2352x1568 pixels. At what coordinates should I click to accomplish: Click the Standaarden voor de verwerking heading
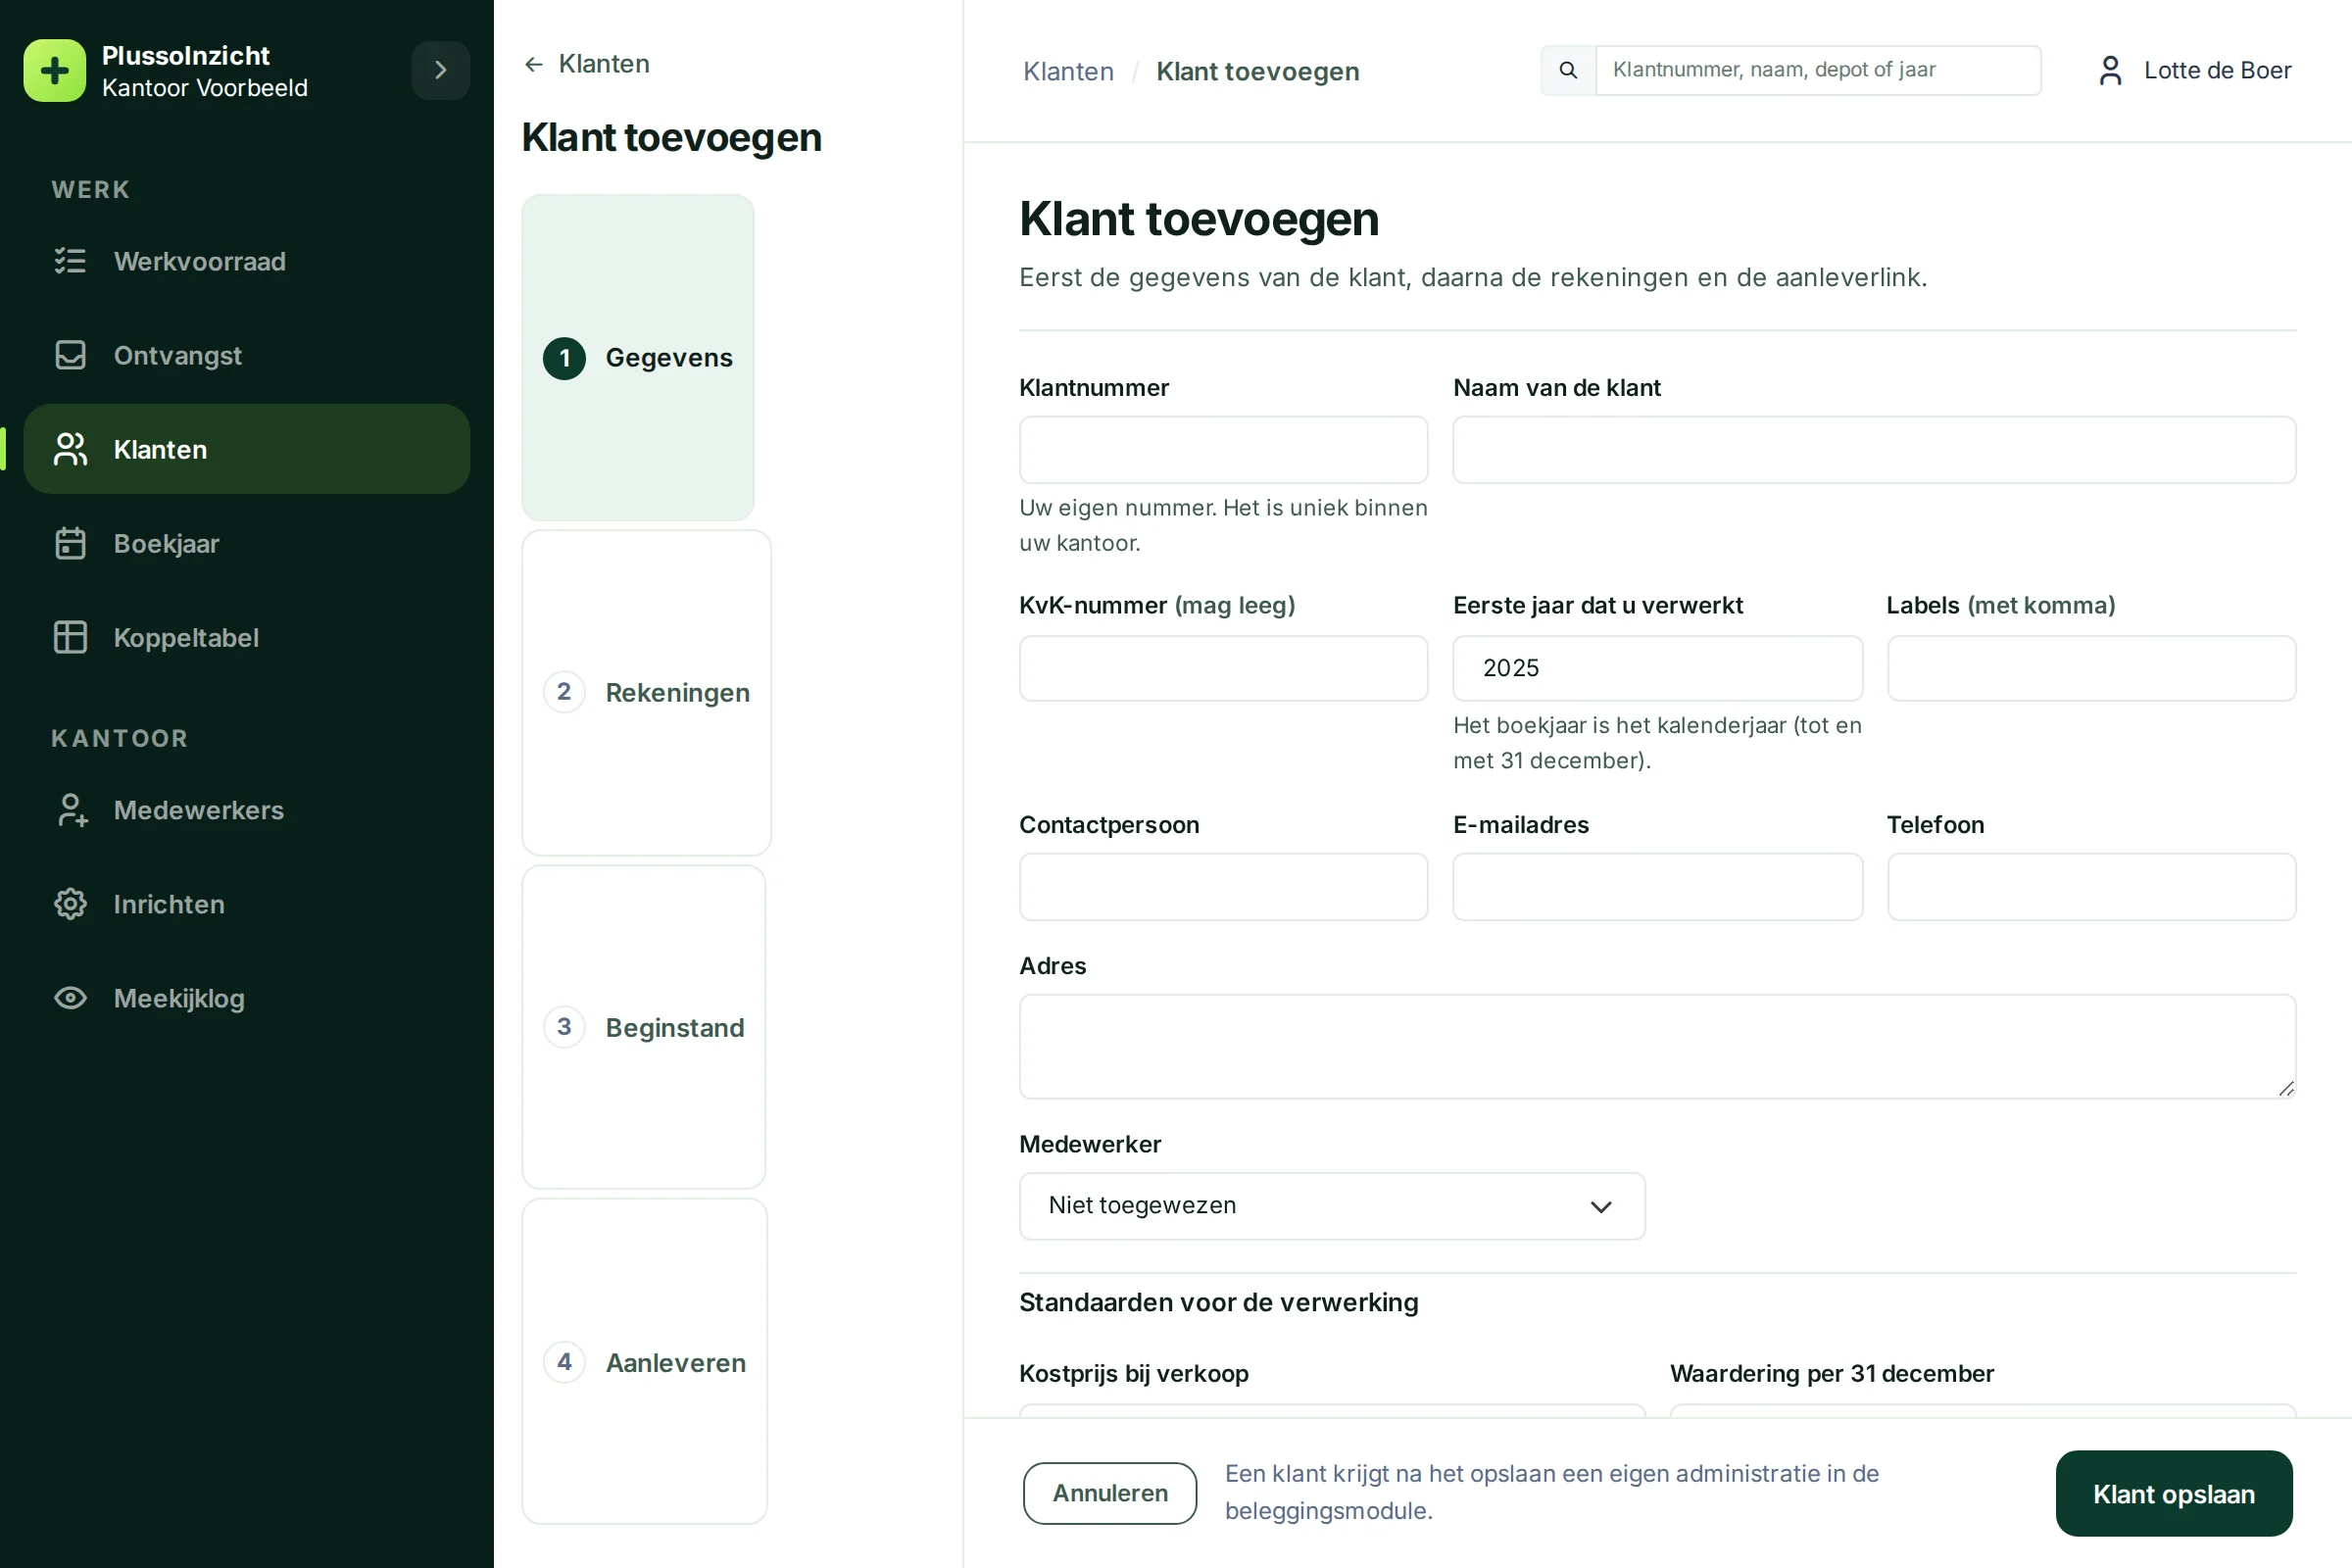(x=1218, y=1302)
